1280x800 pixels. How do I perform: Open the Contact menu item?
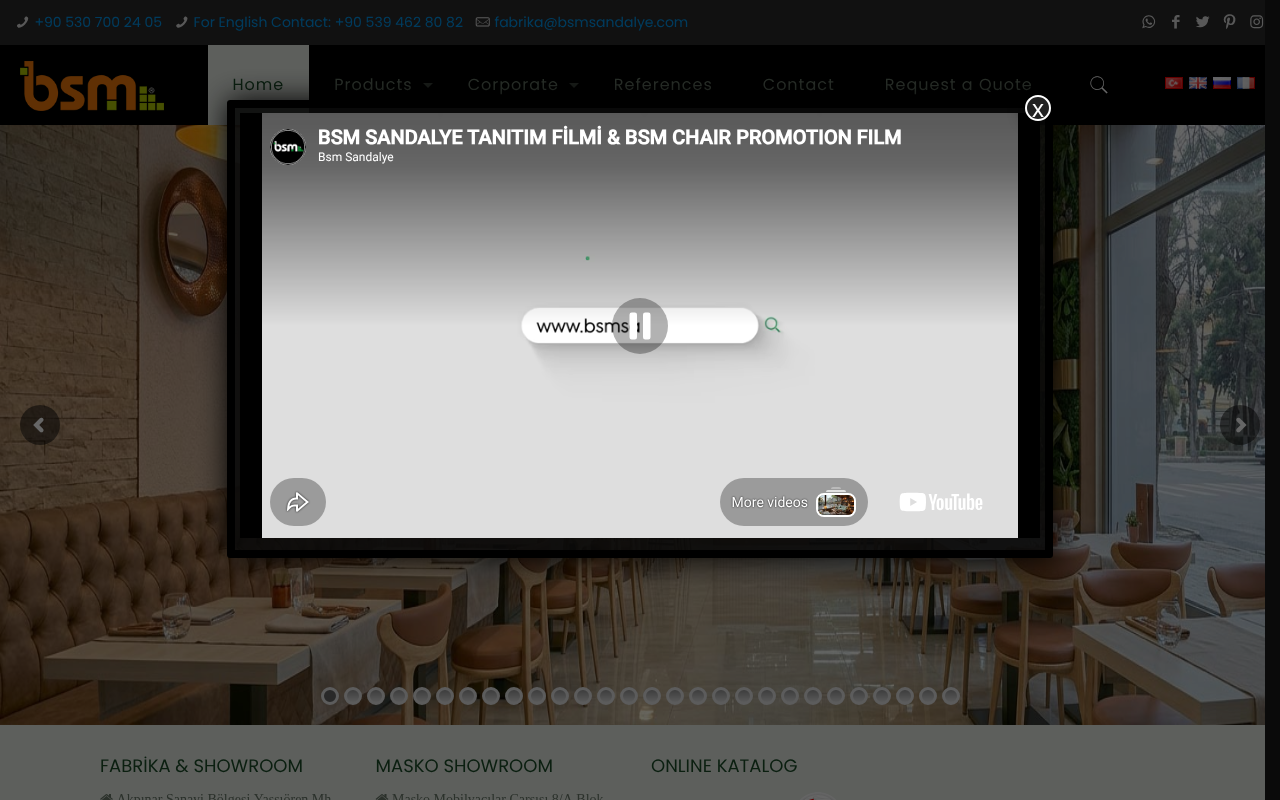coord(798,85)
